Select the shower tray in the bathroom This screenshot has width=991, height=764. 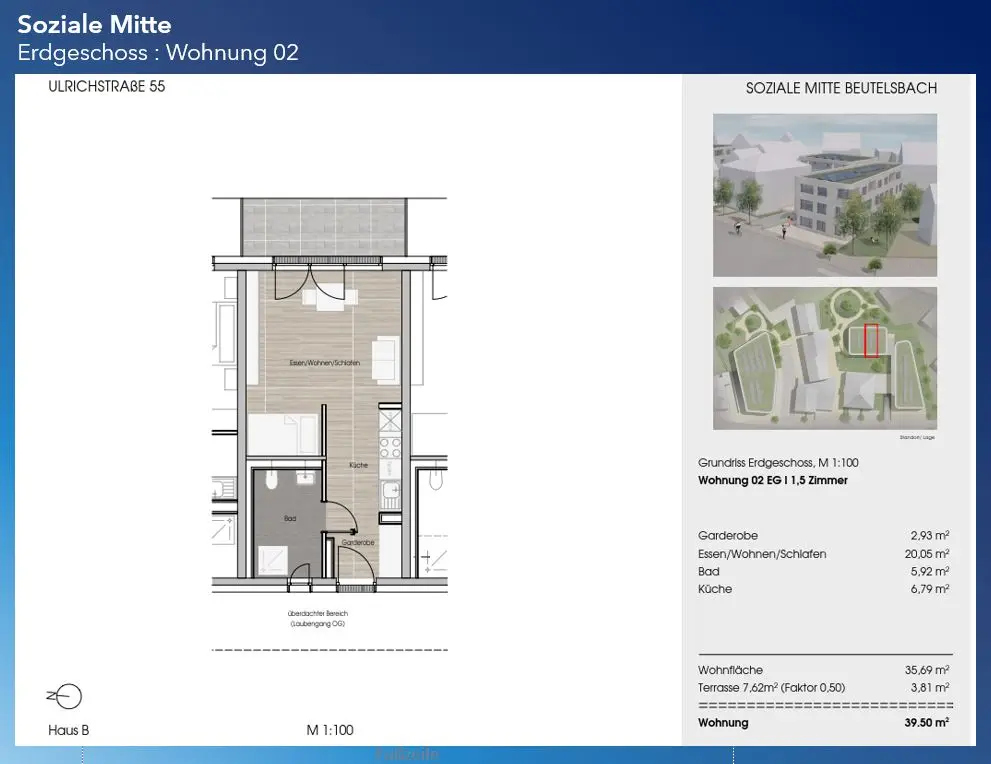[x=273, y=559]
